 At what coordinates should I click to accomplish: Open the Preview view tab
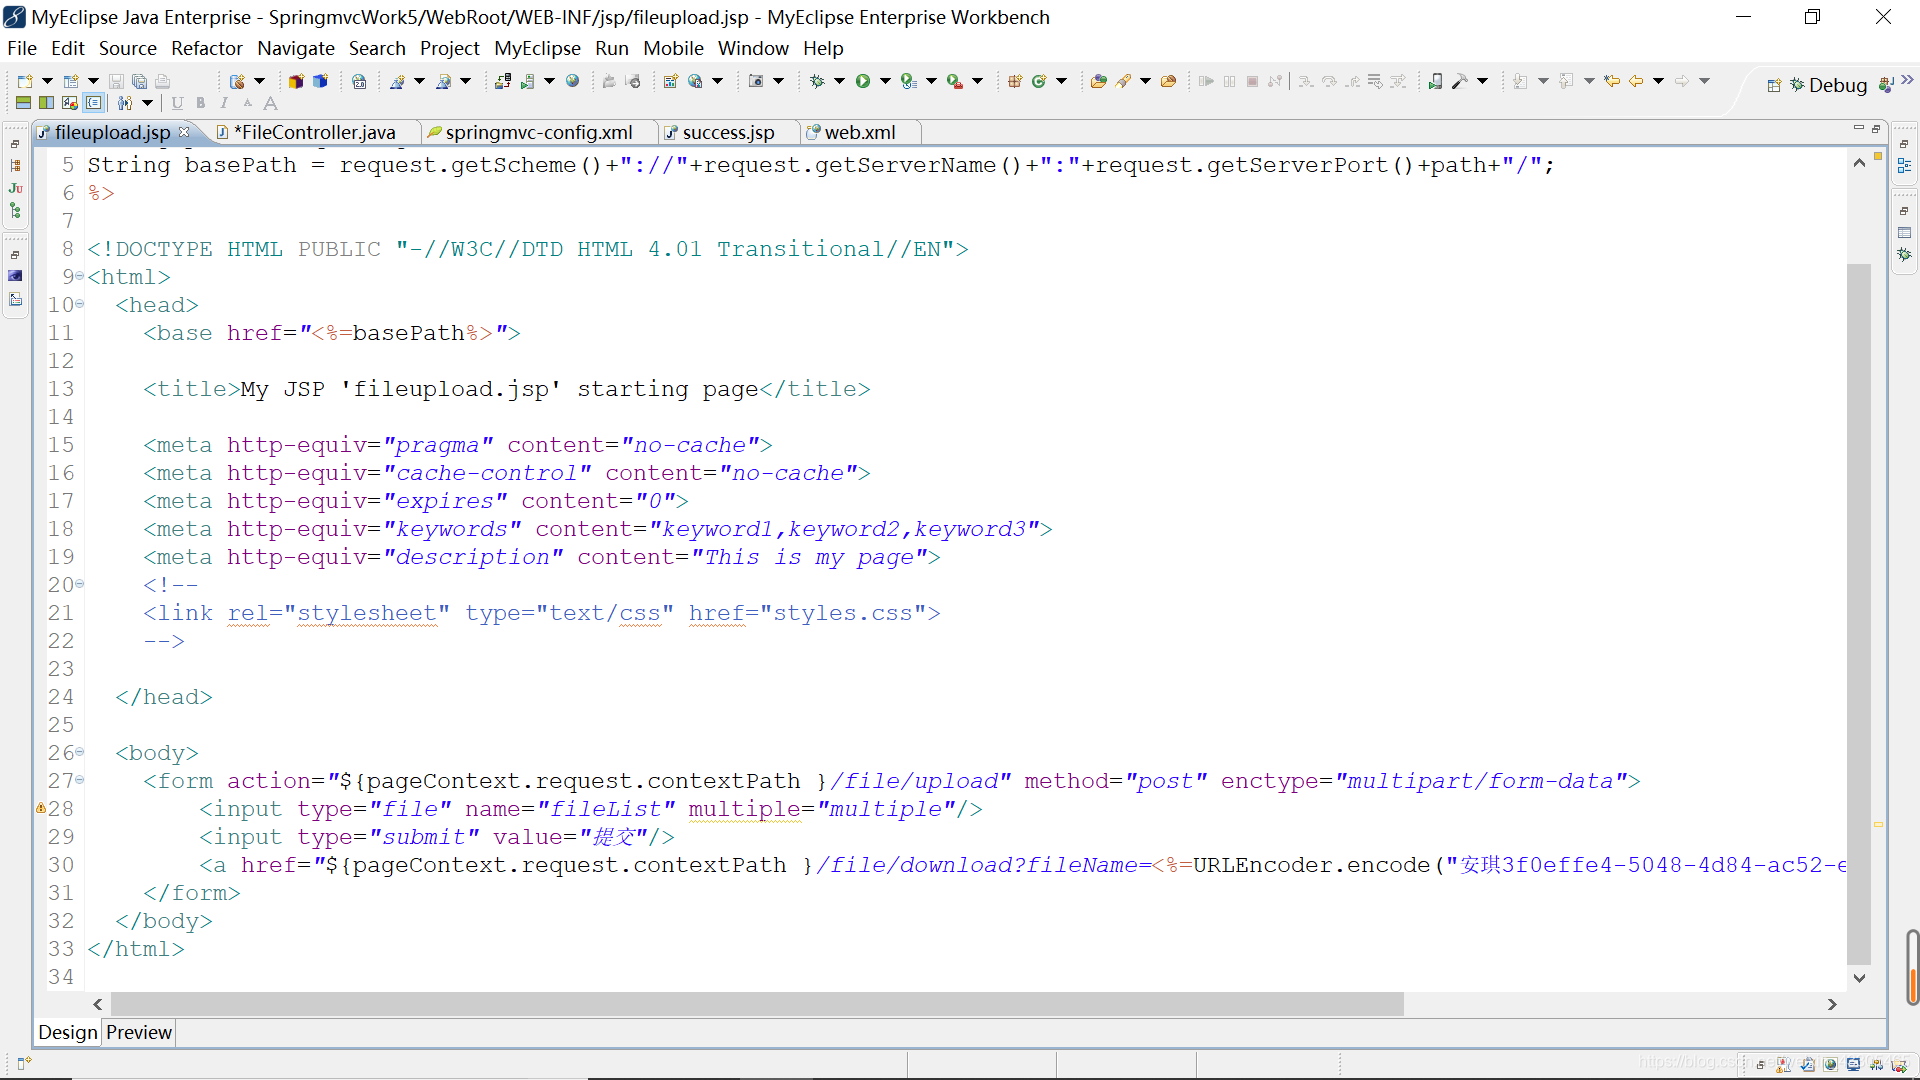tap(139, 1032)
